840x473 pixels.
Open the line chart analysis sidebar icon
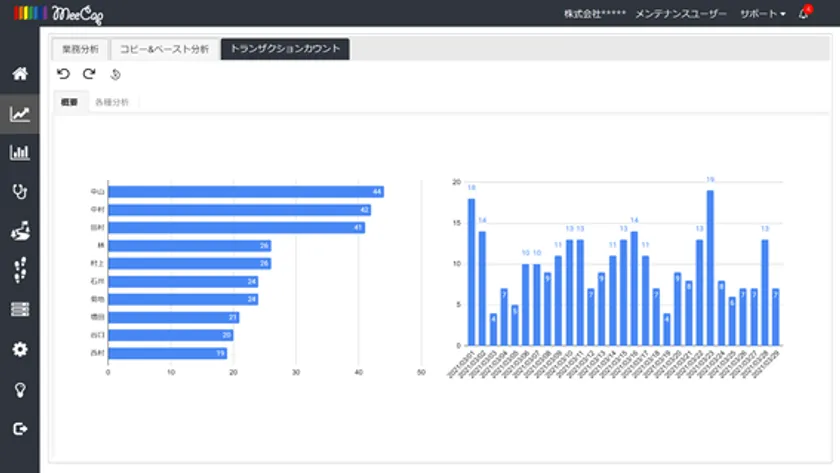coord(19,114)
